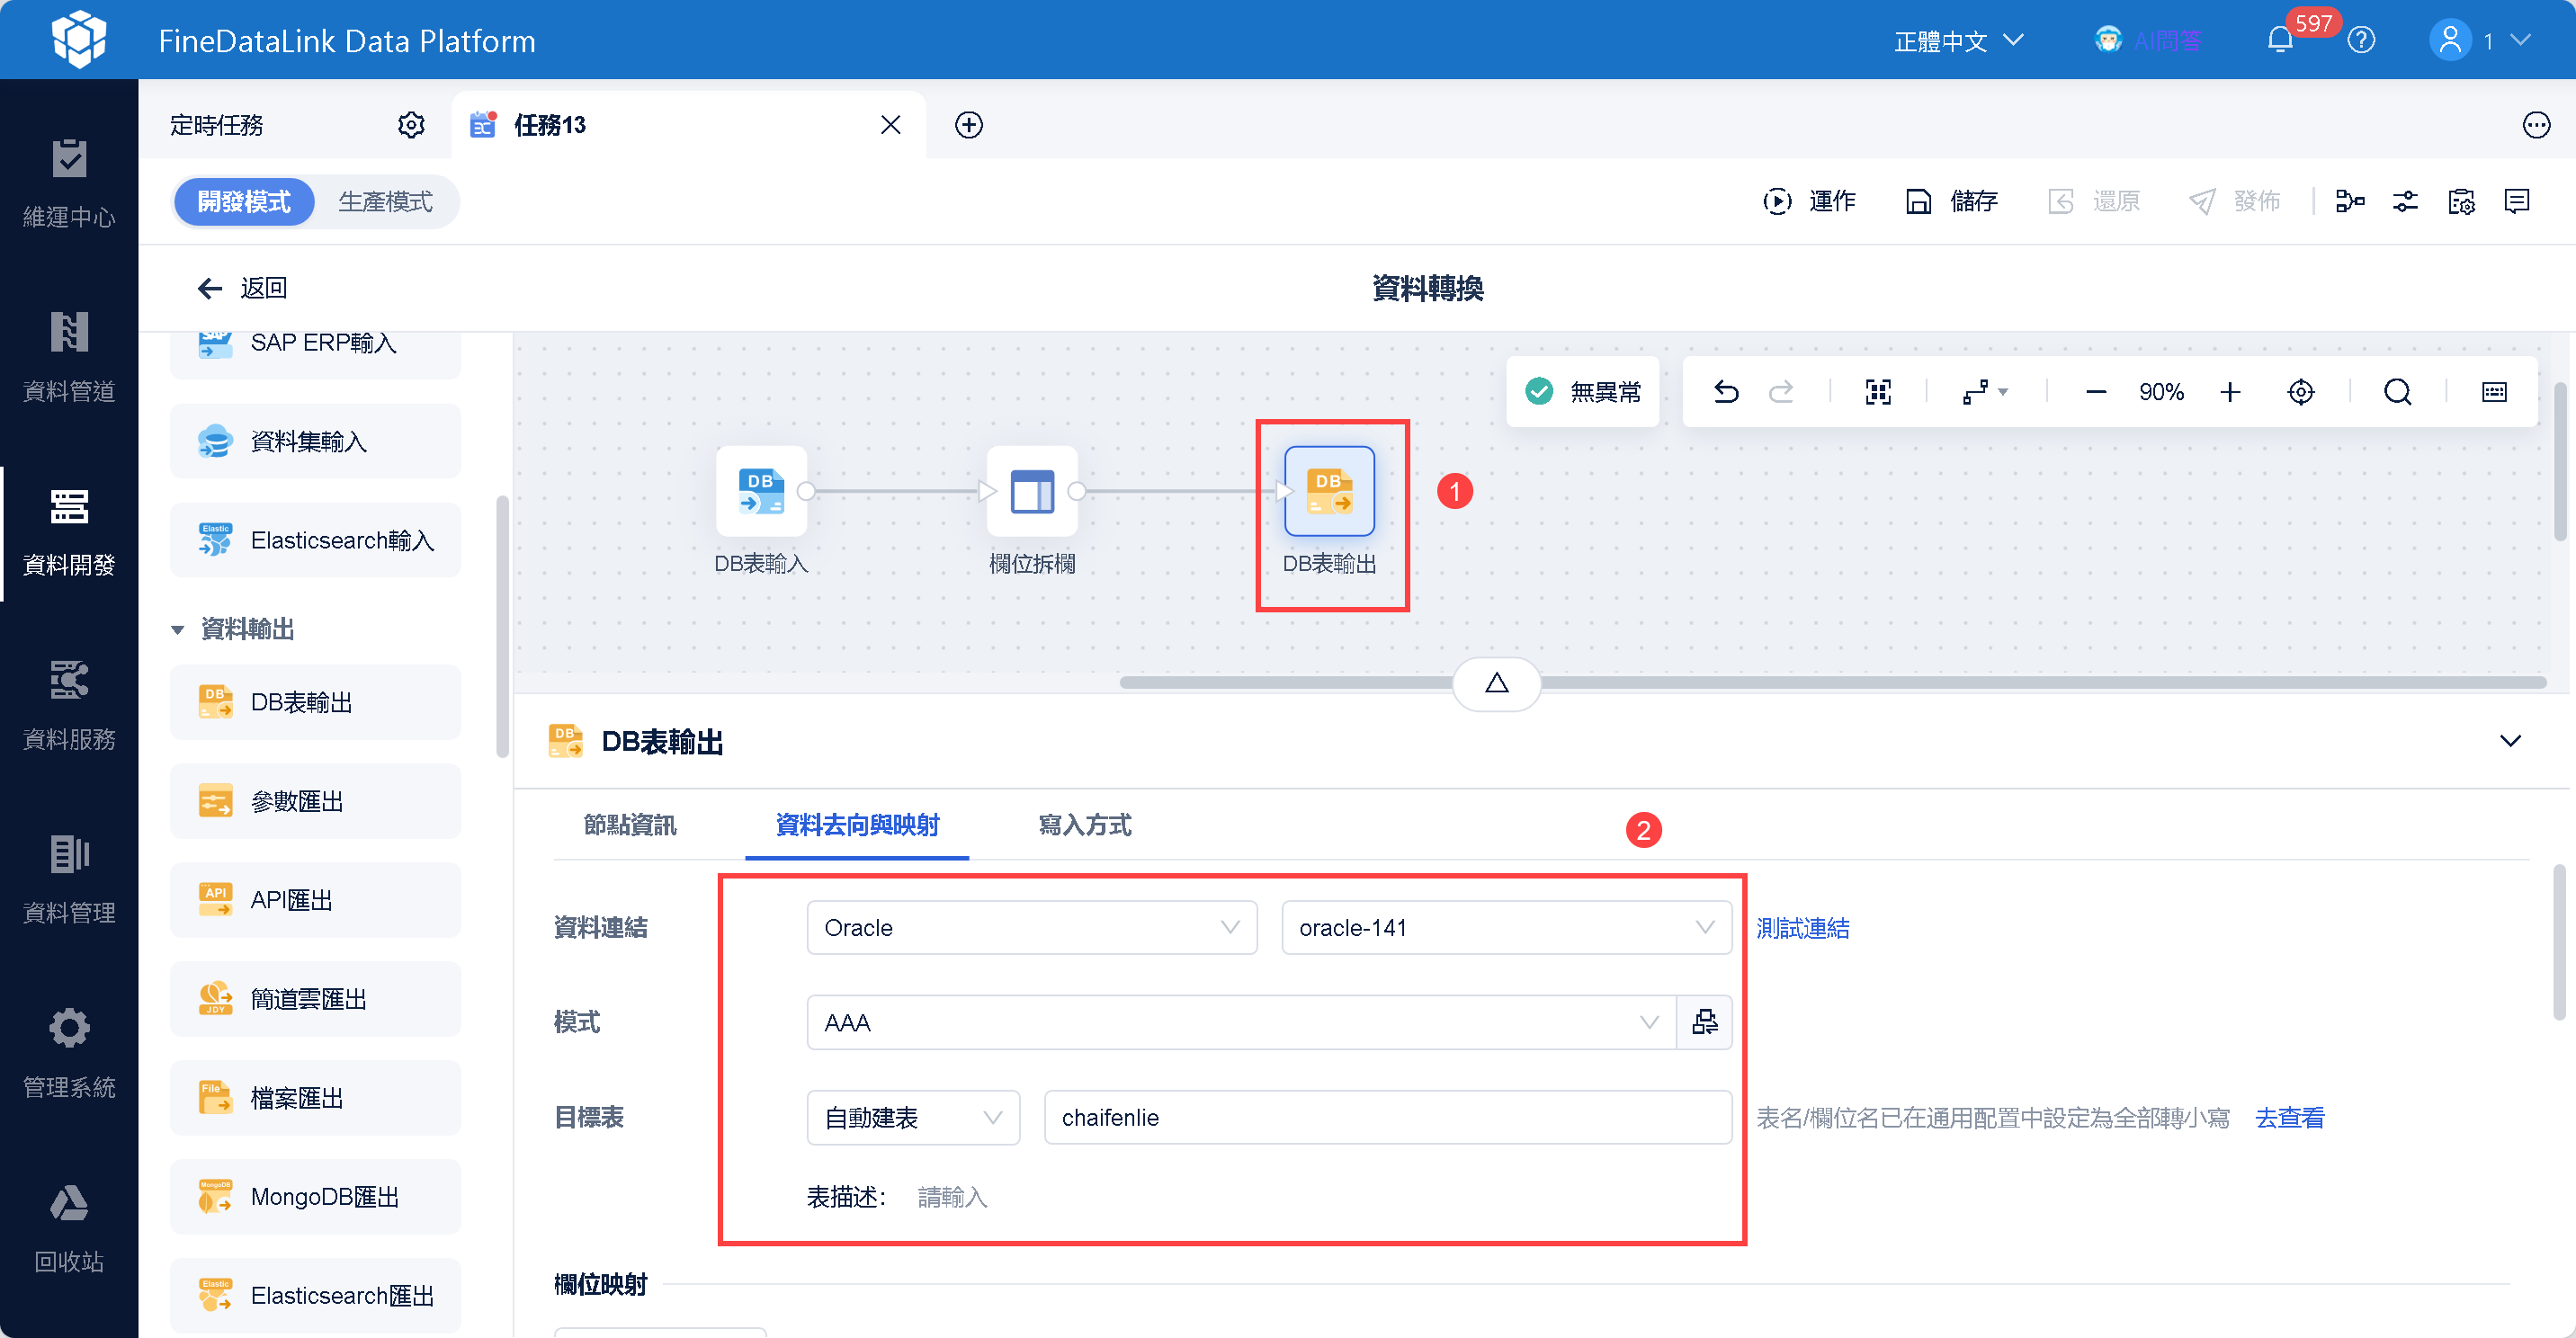Open the 節點資訊 tab
2576x1338 pixels.
tap(630, 825)
